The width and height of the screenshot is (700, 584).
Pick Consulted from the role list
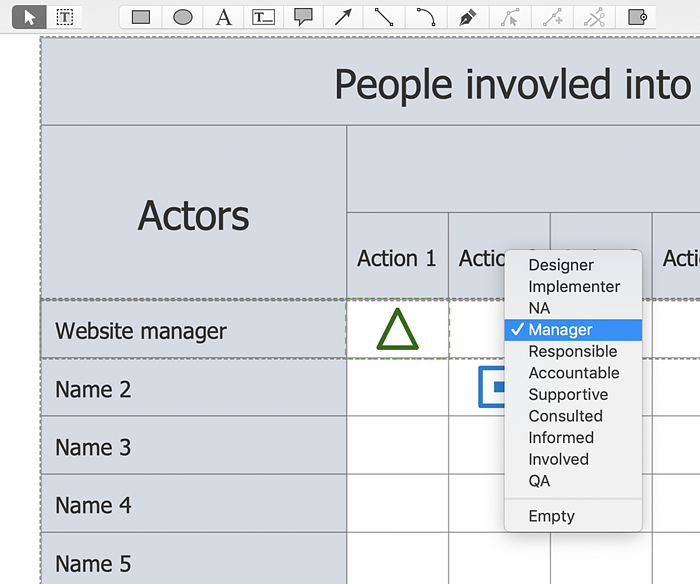click(x=565, y=416)
